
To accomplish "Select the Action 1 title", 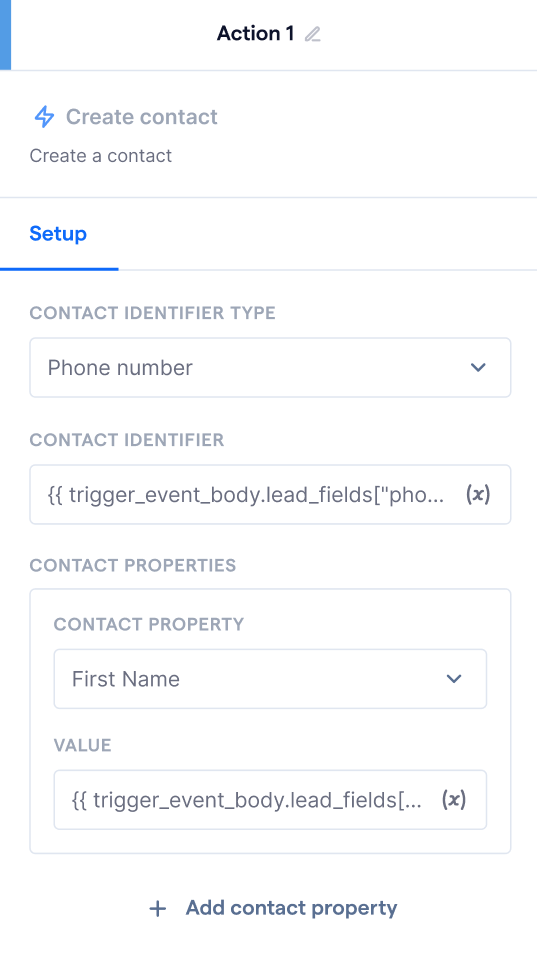I will (x=255, y=33).
